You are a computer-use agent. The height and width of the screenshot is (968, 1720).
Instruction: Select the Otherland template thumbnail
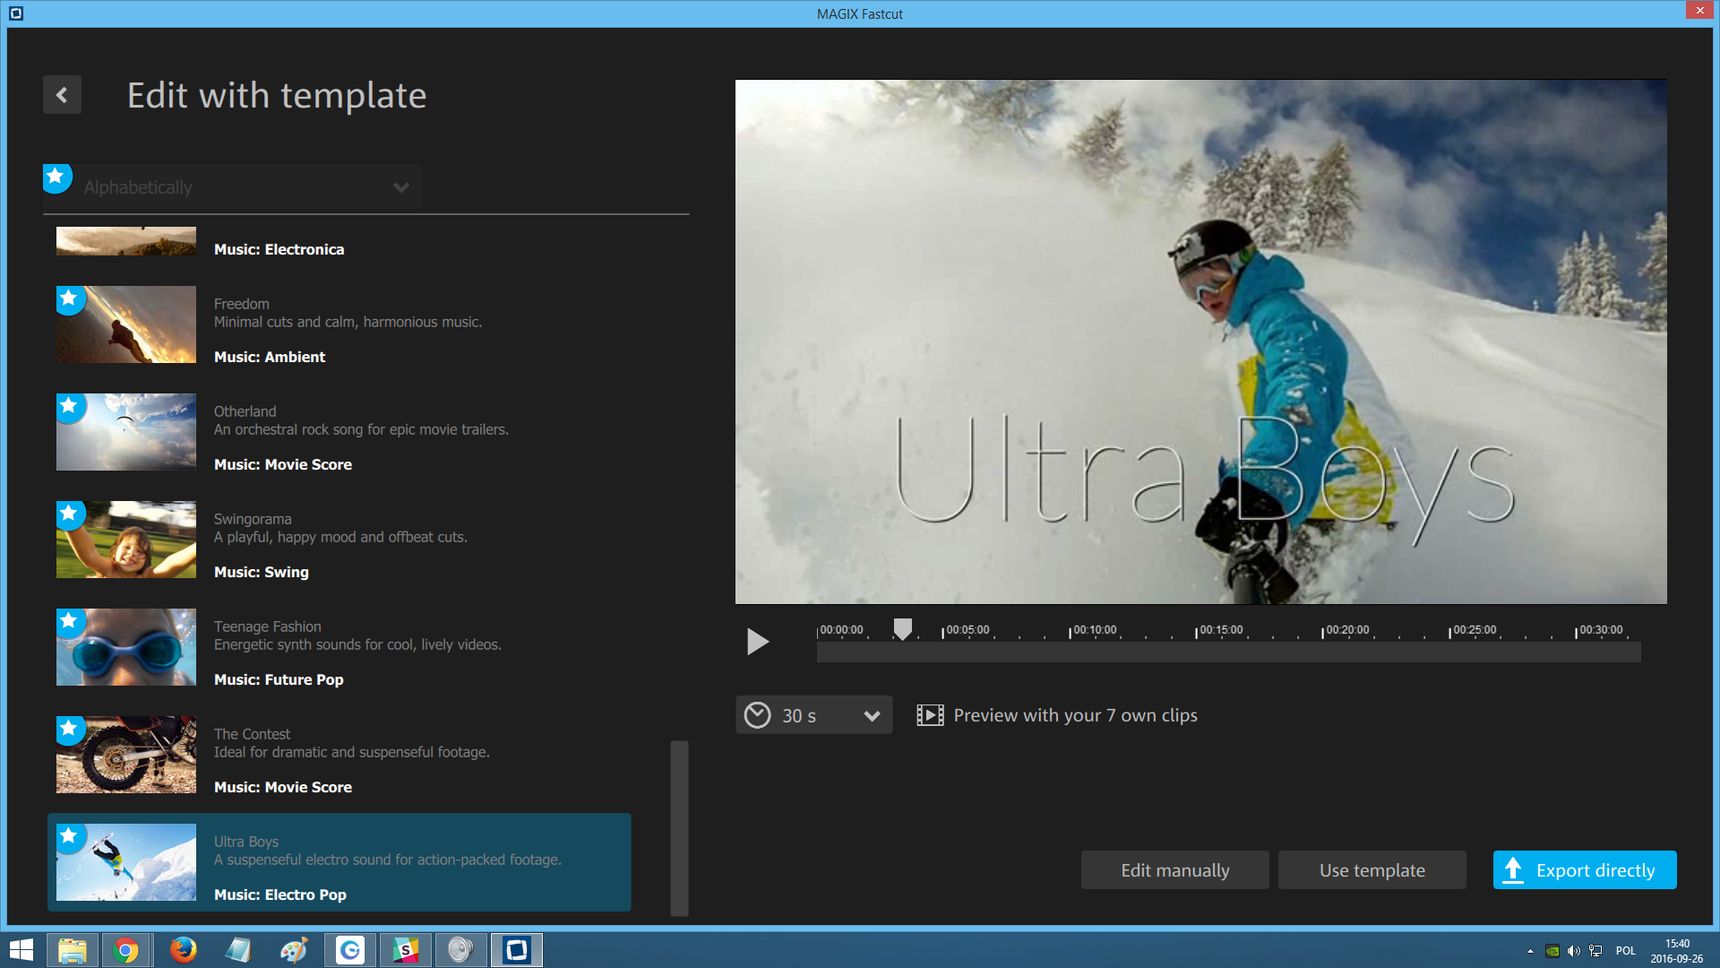click(126, 432)
